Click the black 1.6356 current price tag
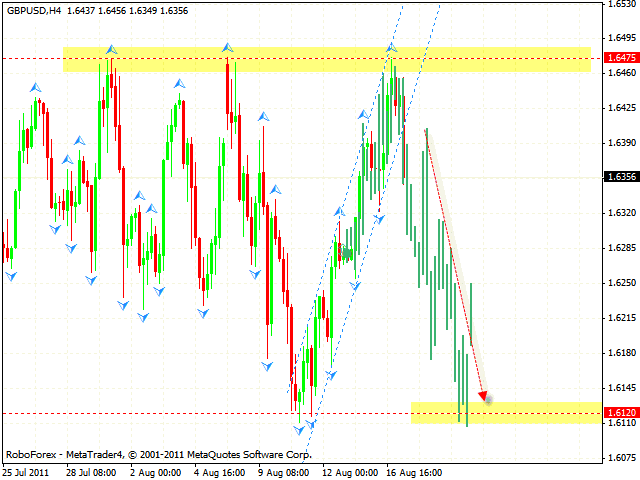The width and height of the screenshot is (640, 480). [618, 177]
